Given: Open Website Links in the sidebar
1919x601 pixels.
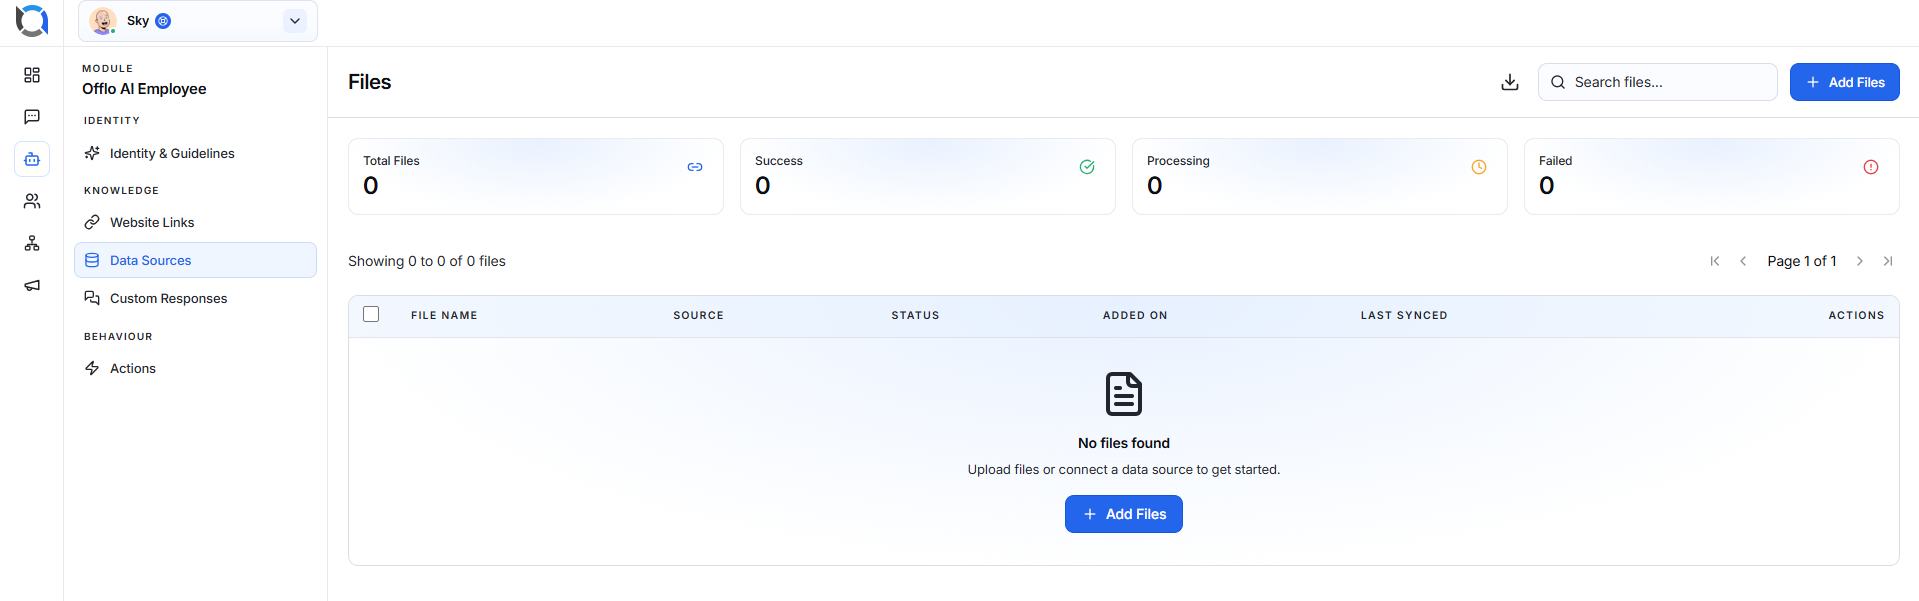Looking at the screenshot, I should coord(195,222).
